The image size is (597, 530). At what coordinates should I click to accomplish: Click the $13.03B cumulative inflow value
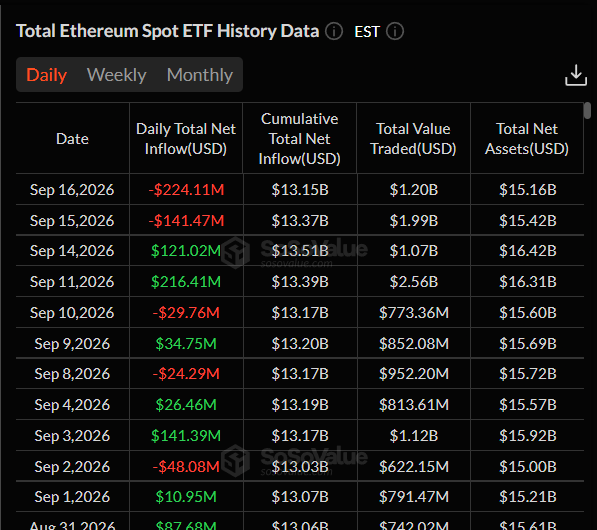[x=300, y=466]
